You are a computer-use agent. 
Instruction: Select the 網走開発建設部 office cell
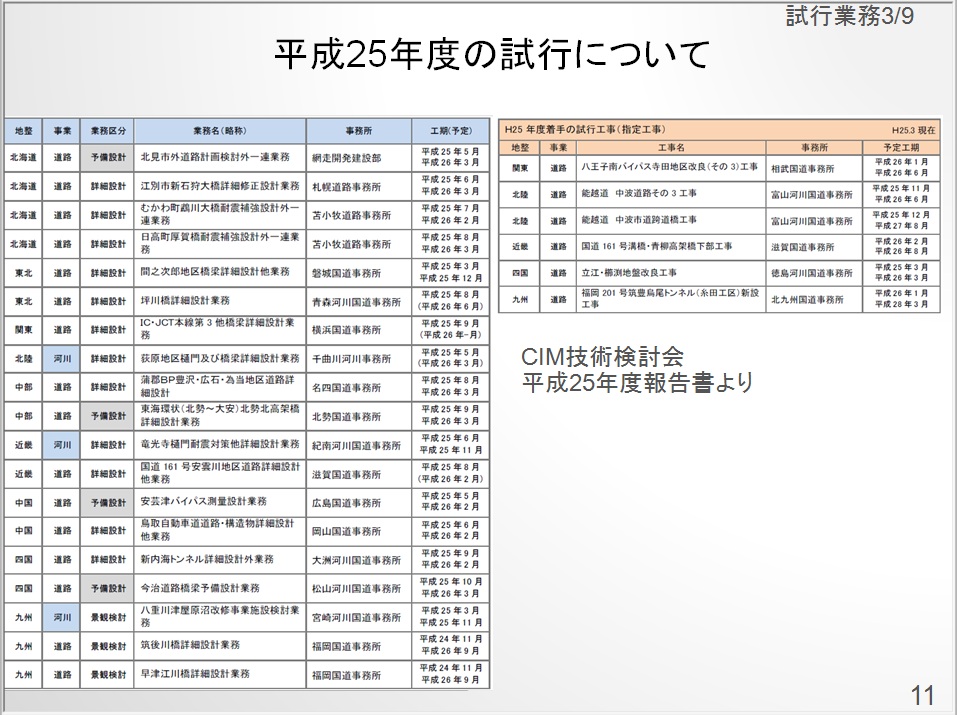click(x=346, y=157)
